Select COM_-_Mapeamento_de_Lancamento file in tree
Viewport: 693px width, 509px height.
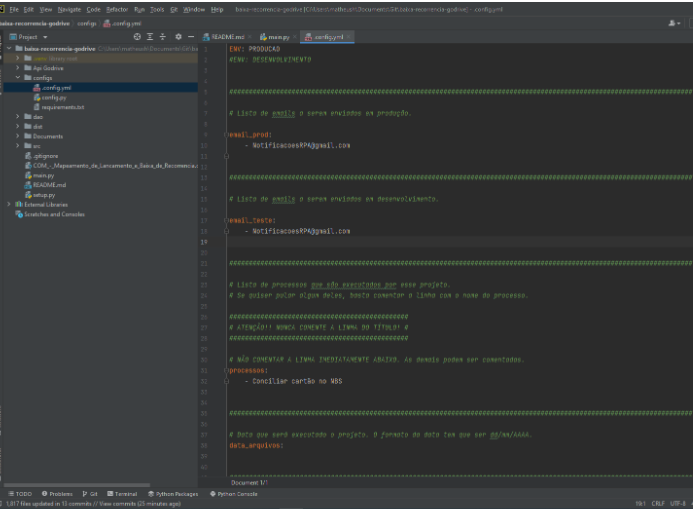[x=111, y=166]
